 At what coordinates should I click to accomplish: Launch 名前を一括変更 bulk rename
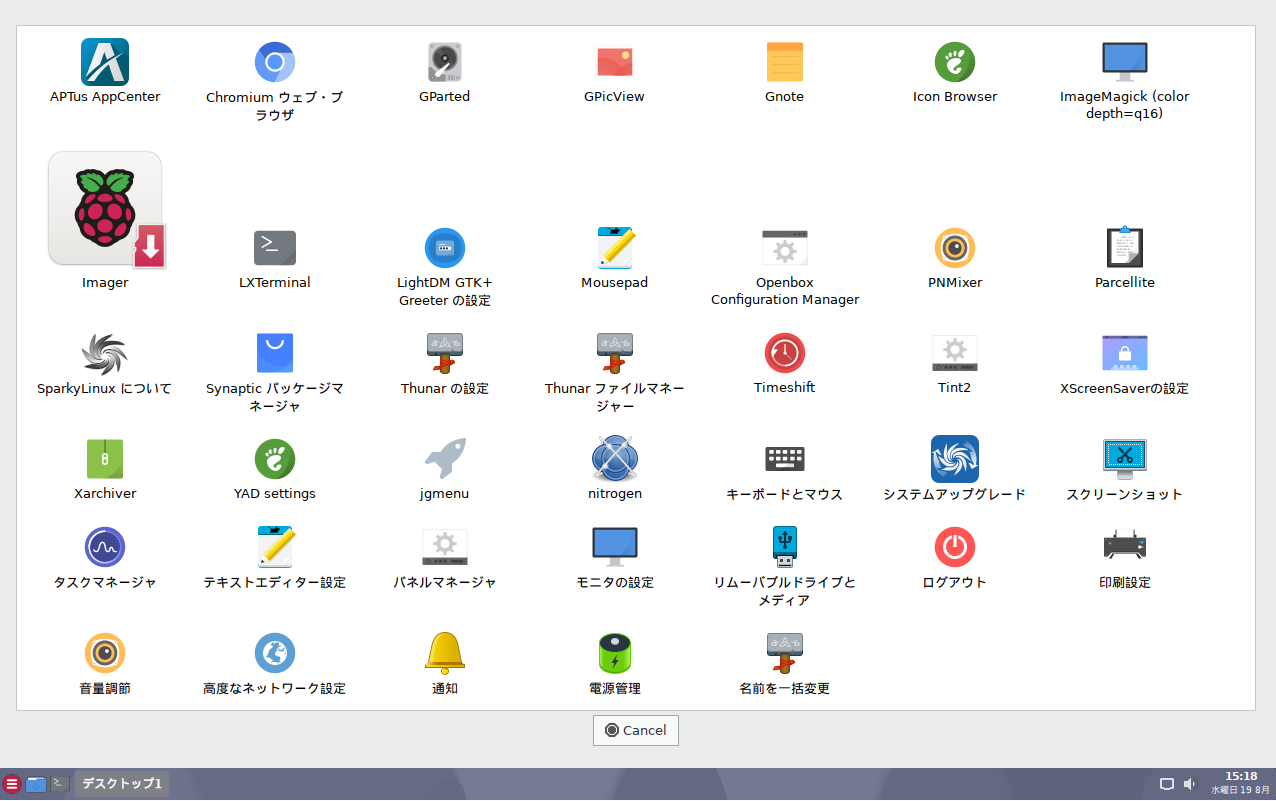pyautogui.click(x=785, y=653)
